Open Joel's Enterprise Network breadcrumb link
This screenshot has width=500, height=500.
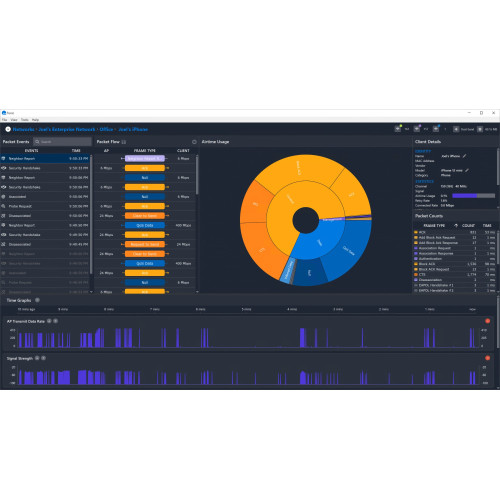click(67, 129)
